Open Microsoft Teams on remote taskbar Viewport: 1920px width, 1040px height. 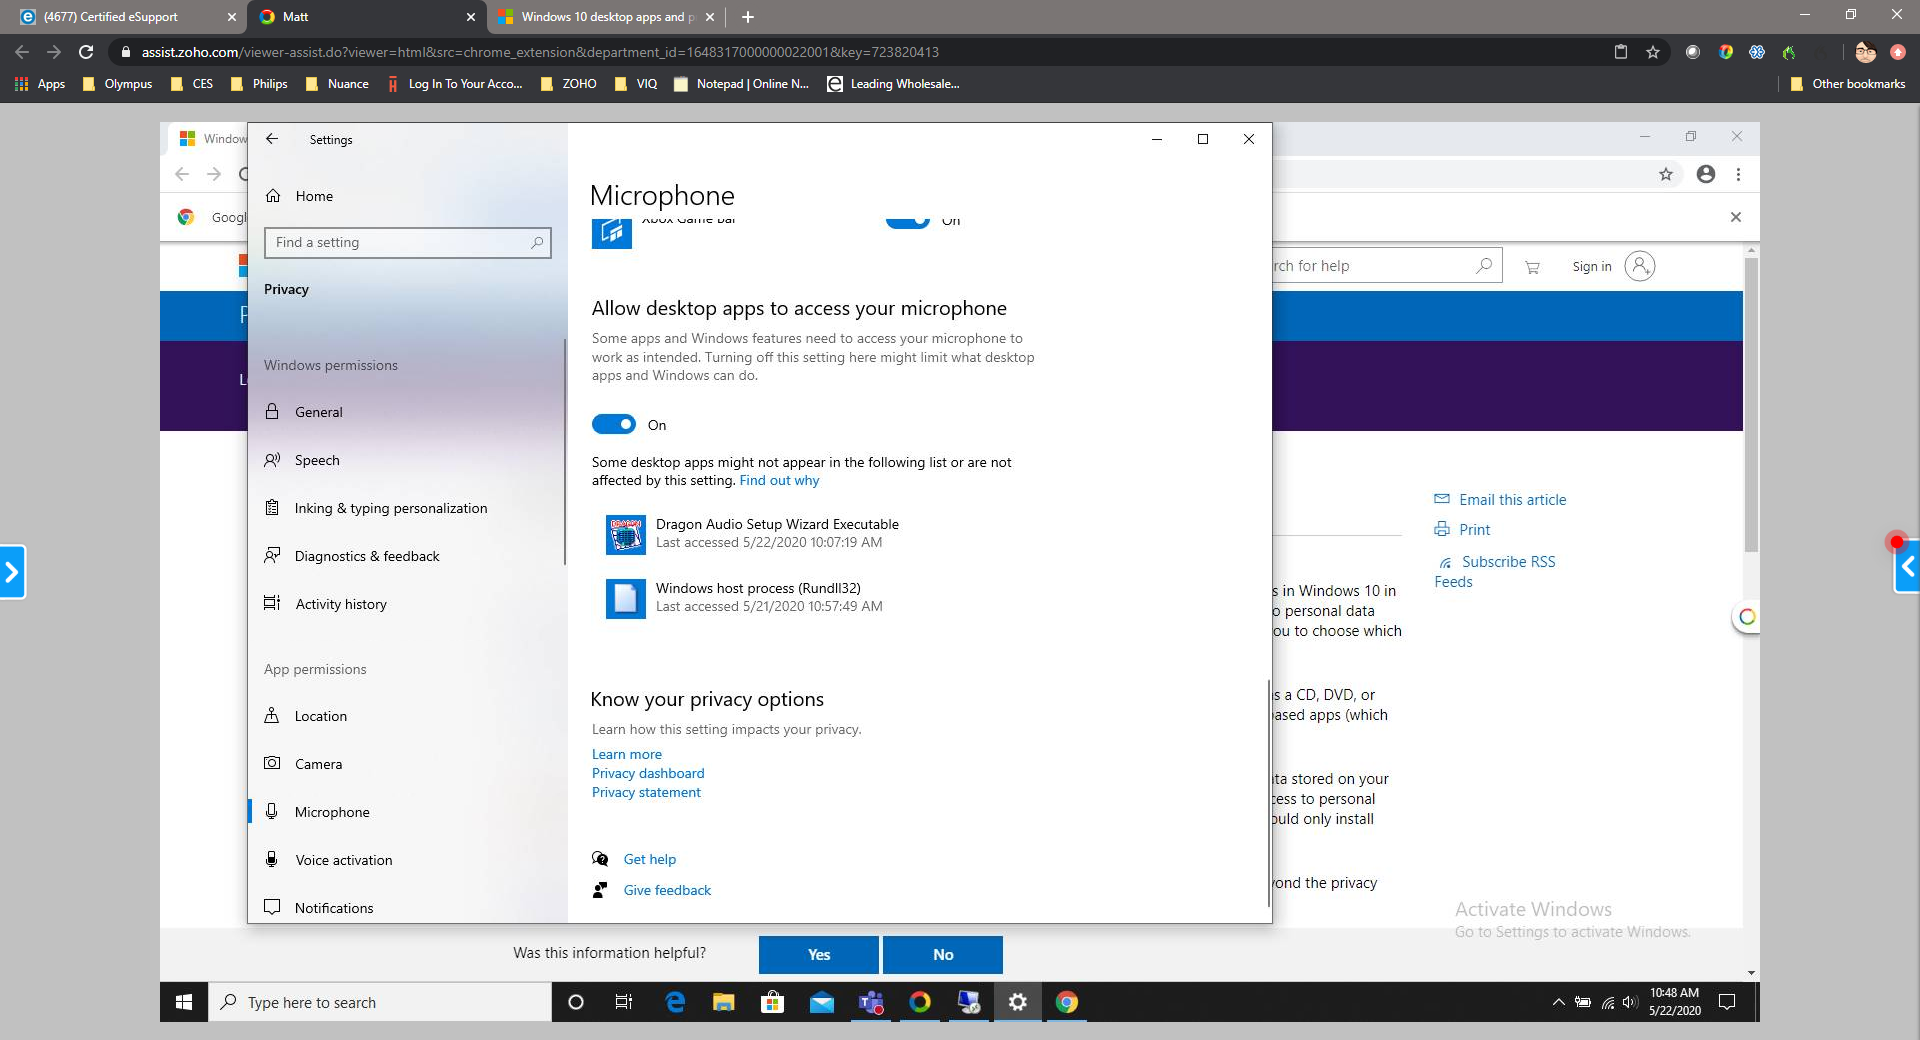[x=871, y=1002]
